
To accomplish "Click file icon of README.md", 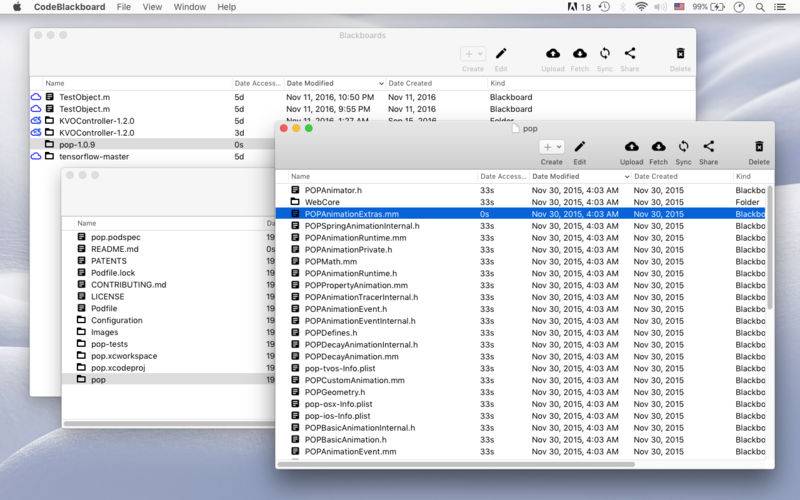I will (x=81, y=249).
